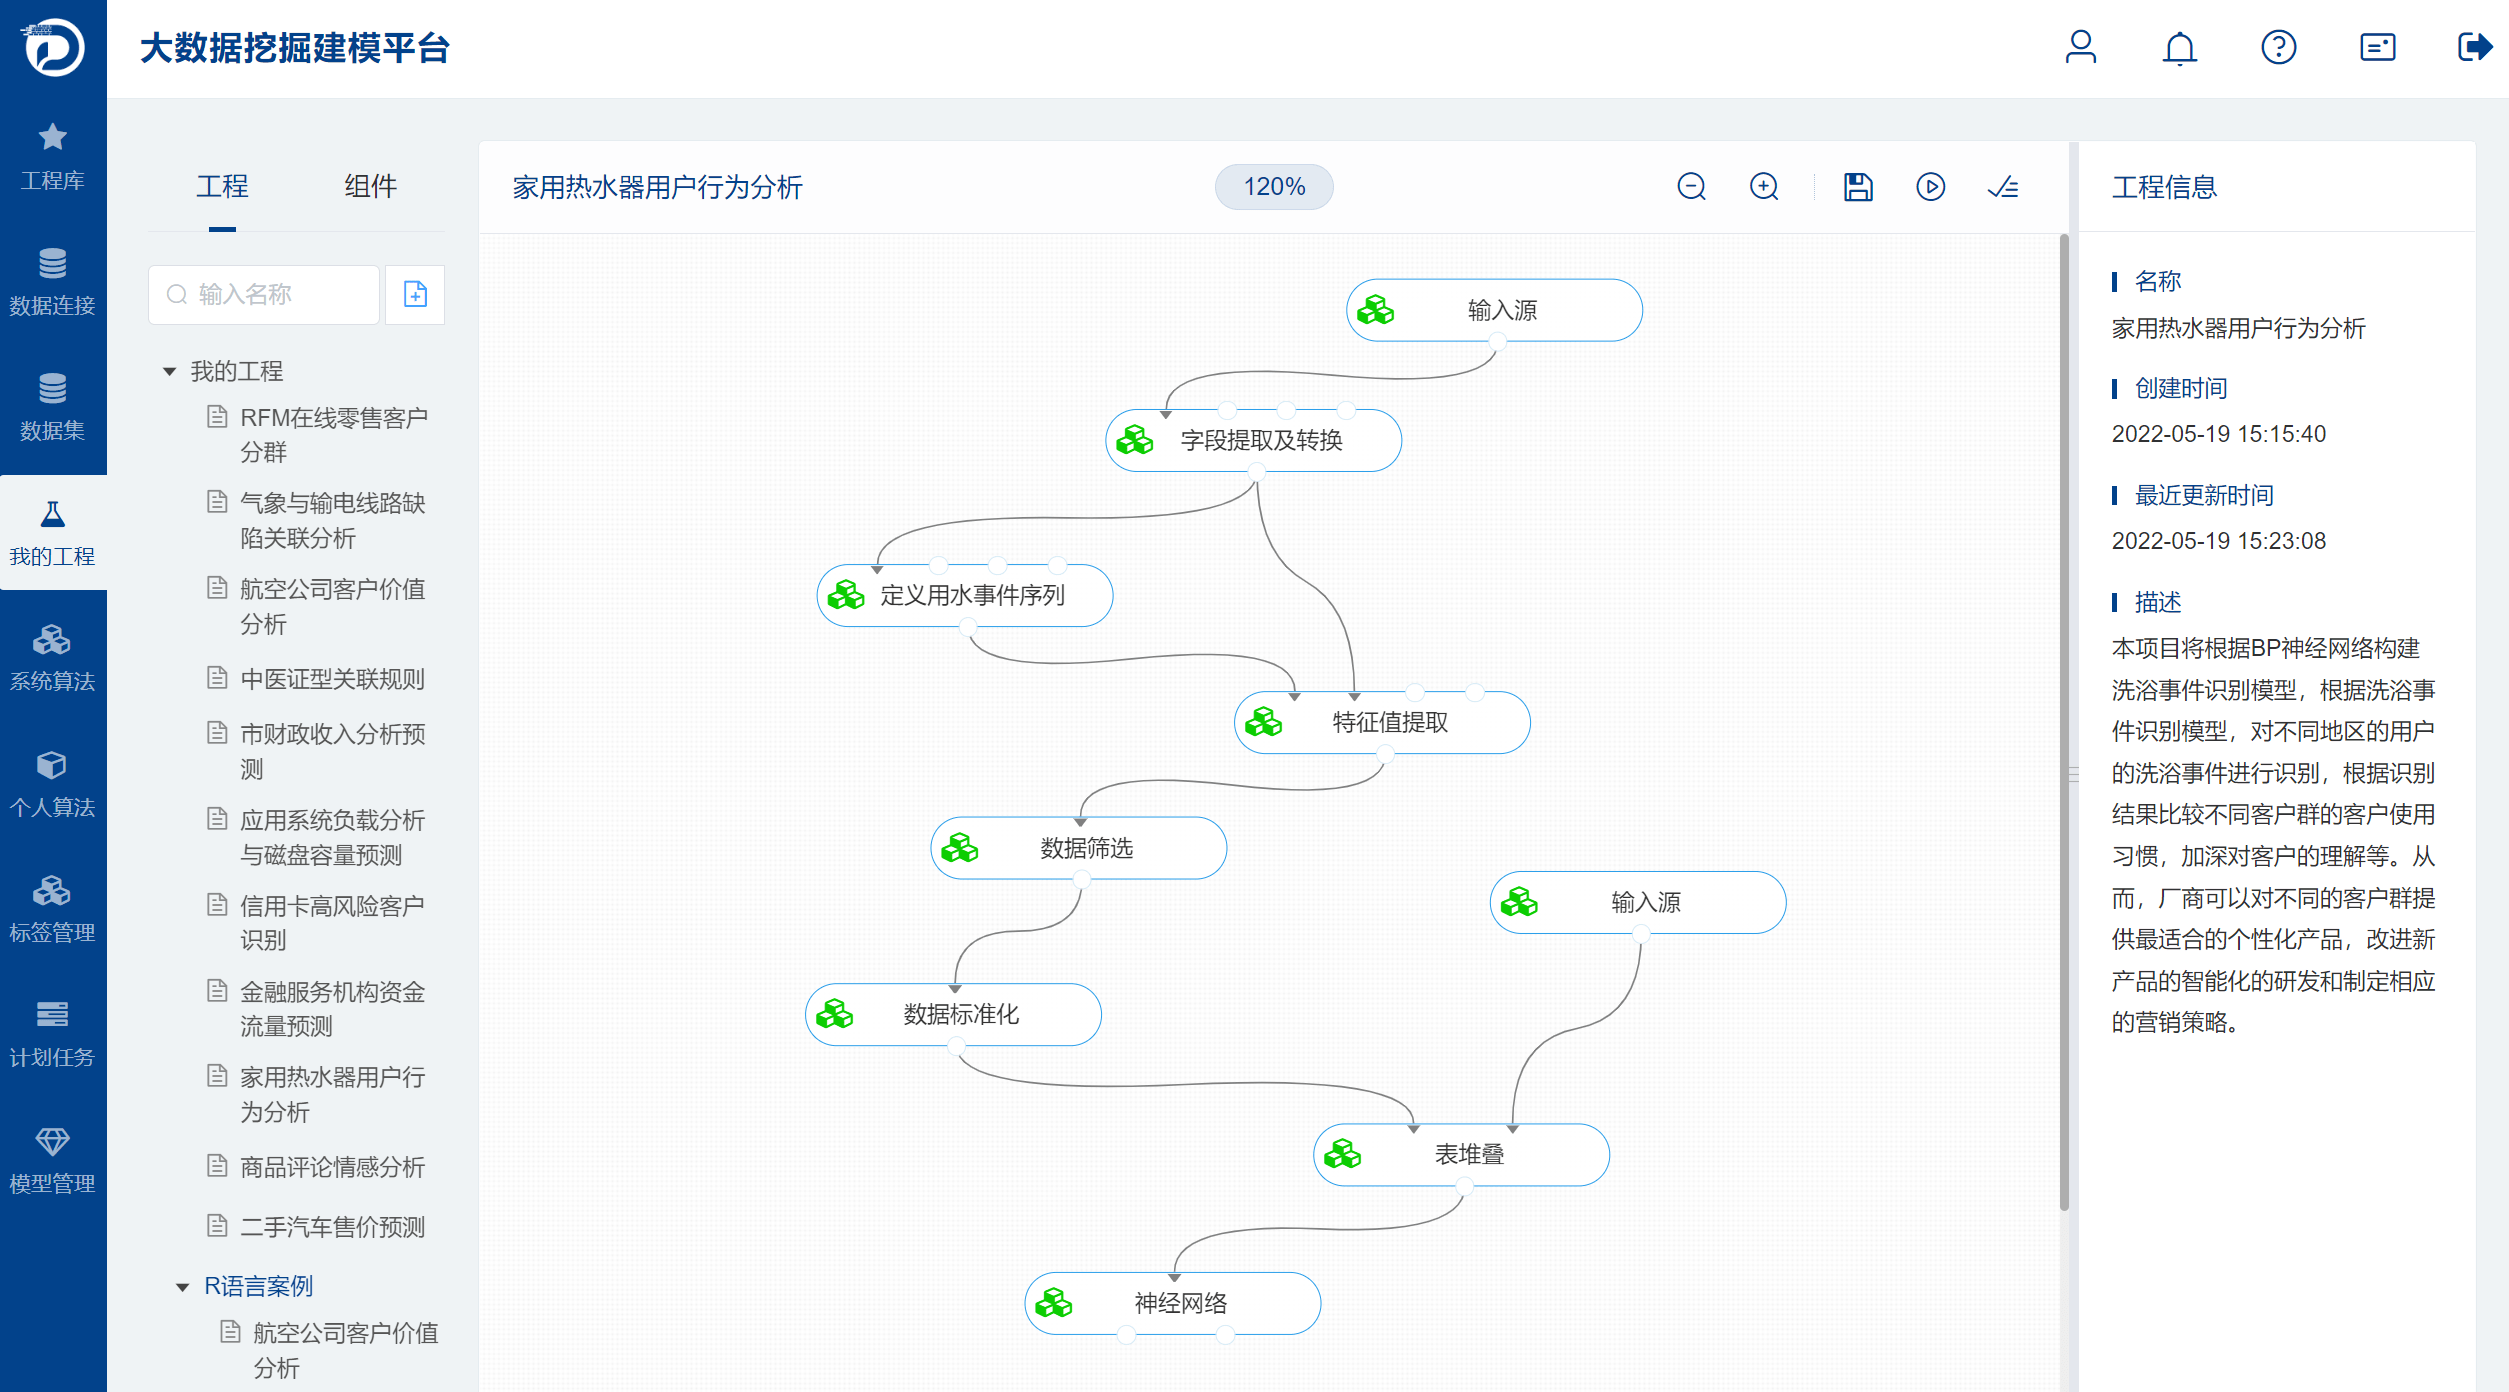Open the user profile icon
The width and height of the screenshot is (2509, 1392).
point(2080,48)
